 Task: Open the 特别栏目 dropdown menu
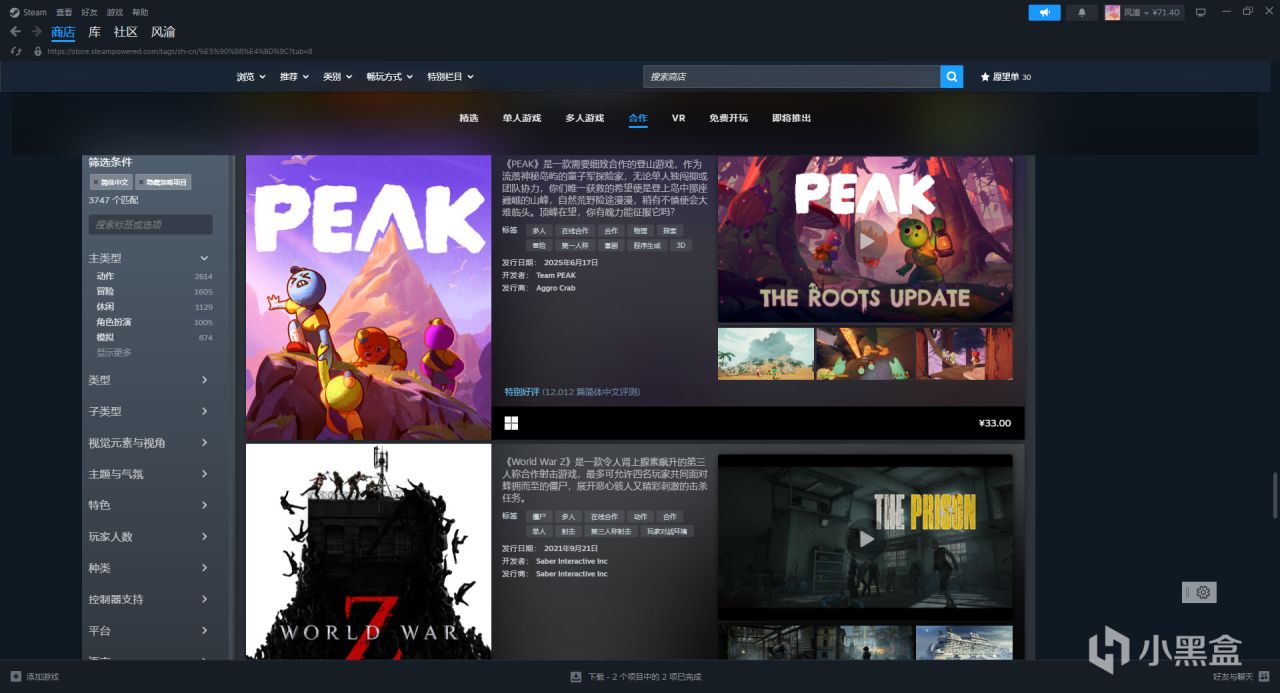(x=450, y=77)
